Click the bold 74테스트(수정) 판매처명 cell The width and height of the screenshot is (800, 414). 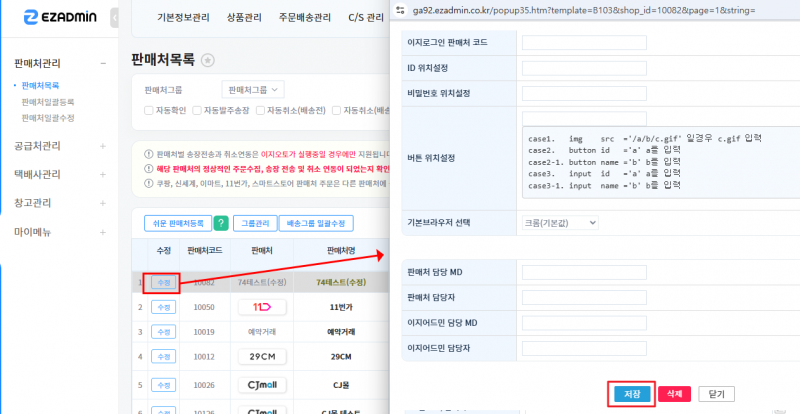[x=341, y=282]
